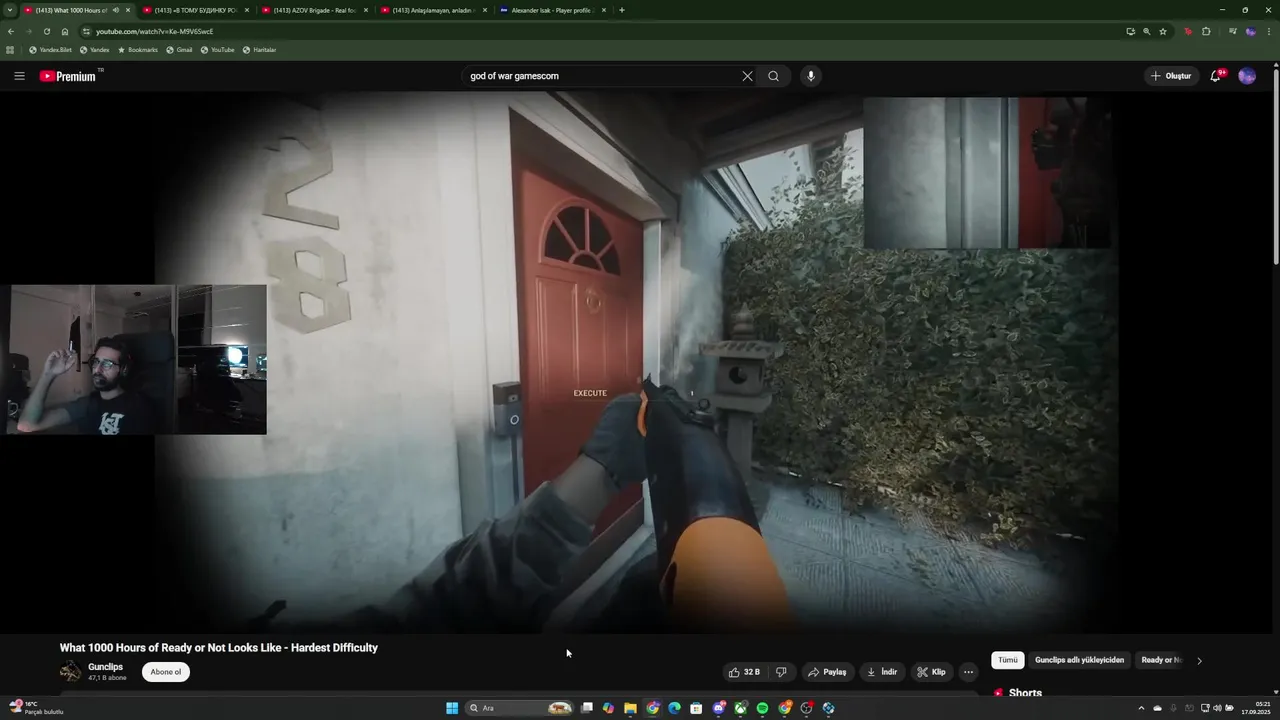Open Xbox app from the taskbar
Viewport: 1280px width, 720px height.
click(740, 708)
